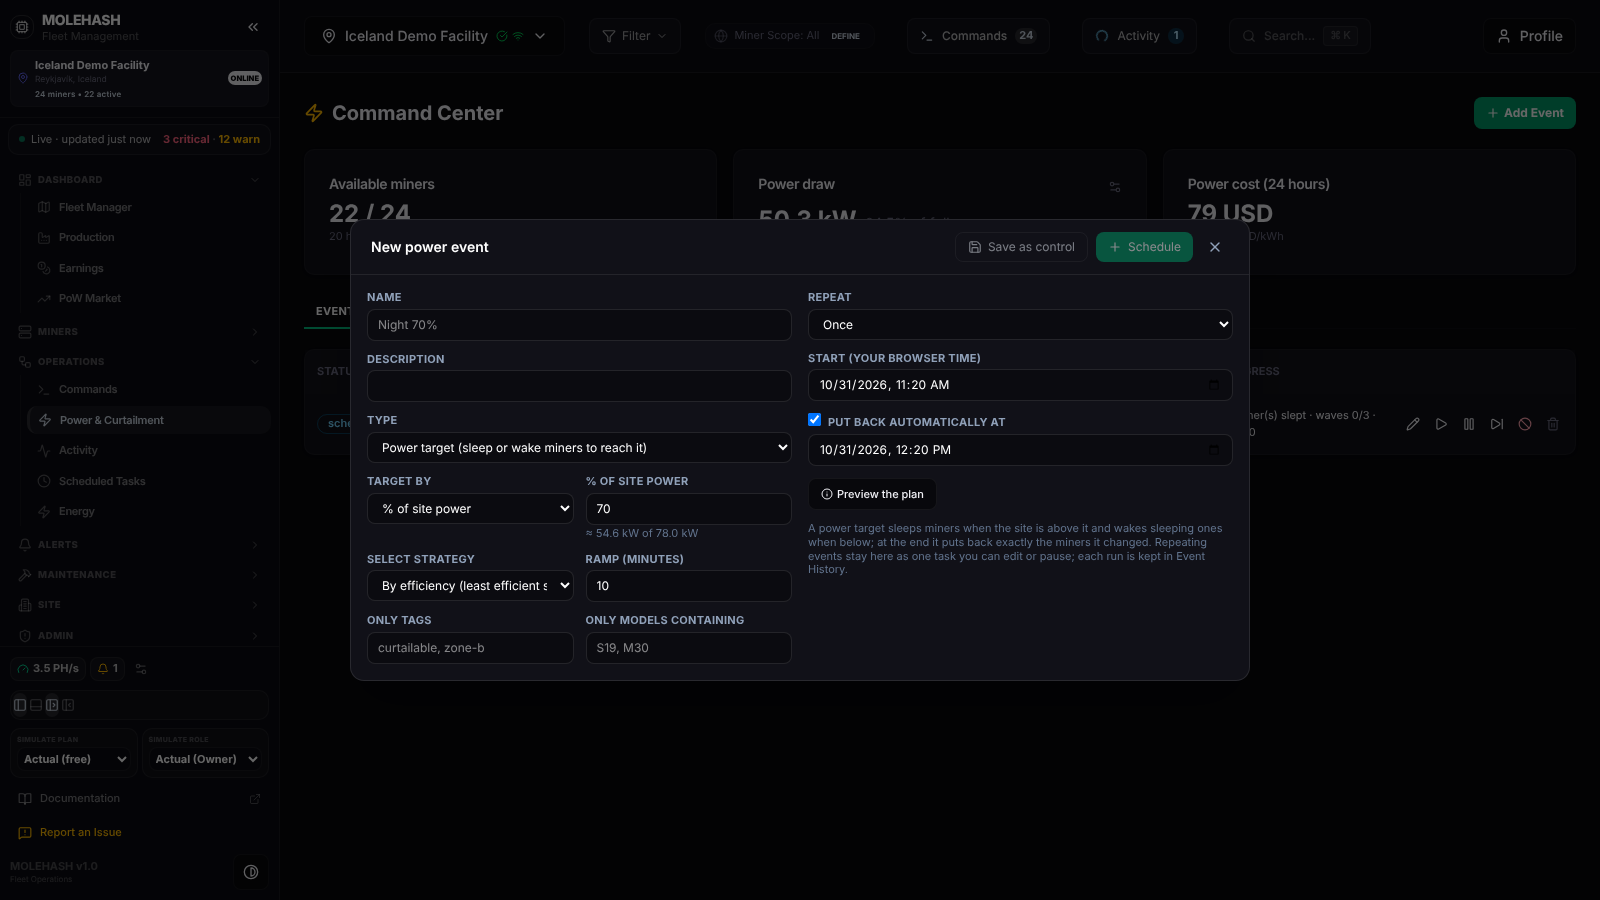Open calendar picker for the Start time field
1600x900 pixels.
click(1214, 385)
